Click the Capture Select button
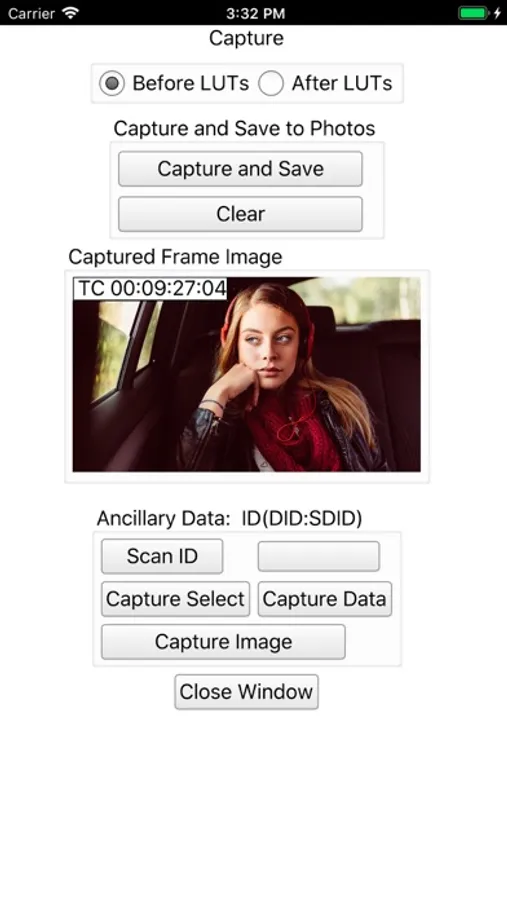507x900 pixels. pos(175,599)
